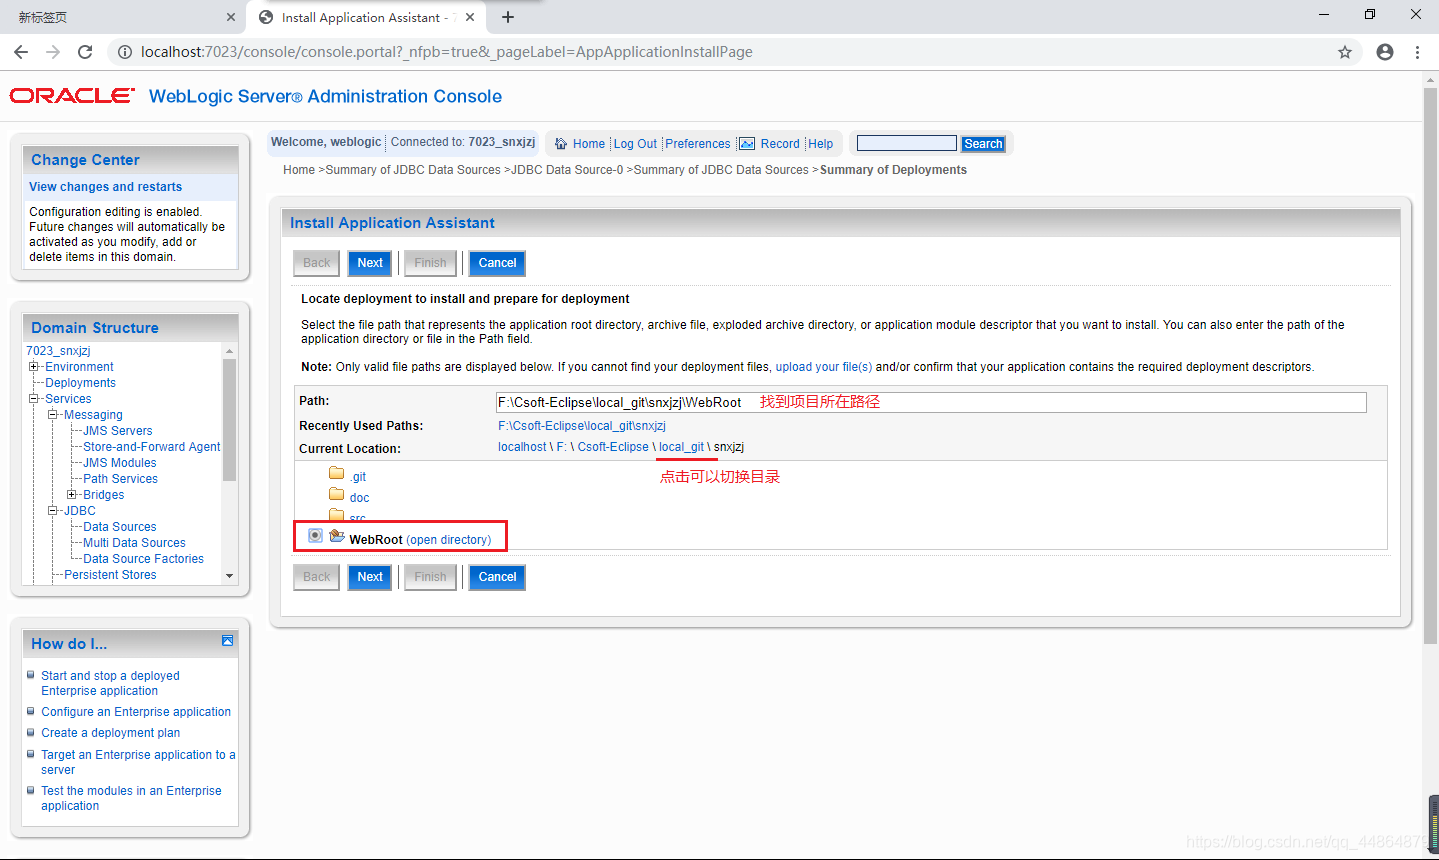Go back to the previous page
Screen dimensions: 1439x860
(21, 52)
